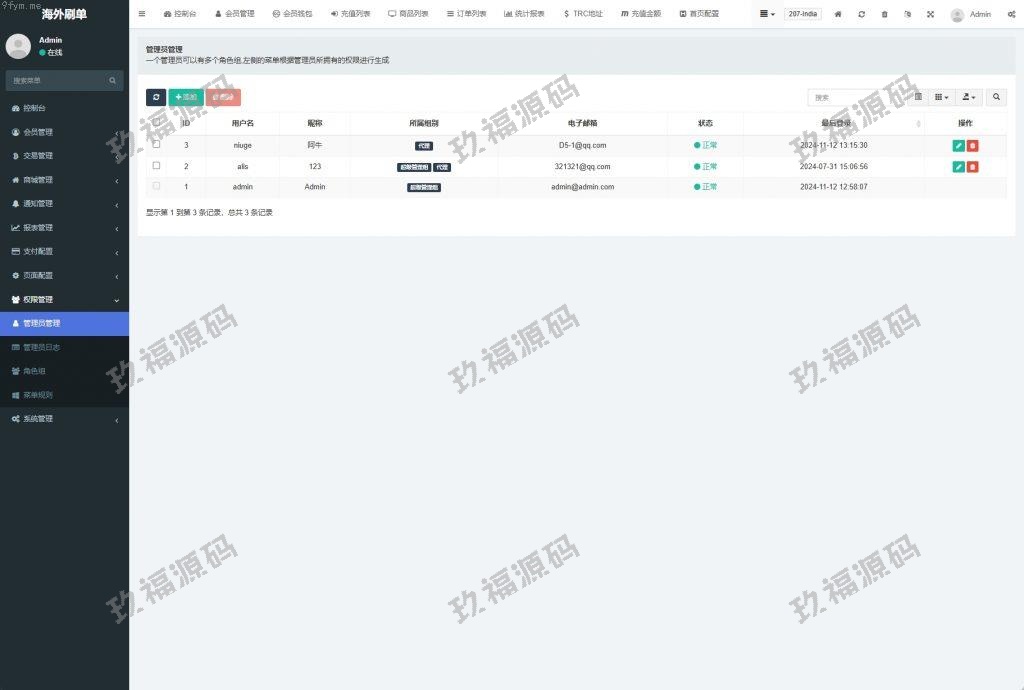Screen dimensions: 1024x690
Task: Click the green edit icon for niuge
Action: click(x=958, y=145)
